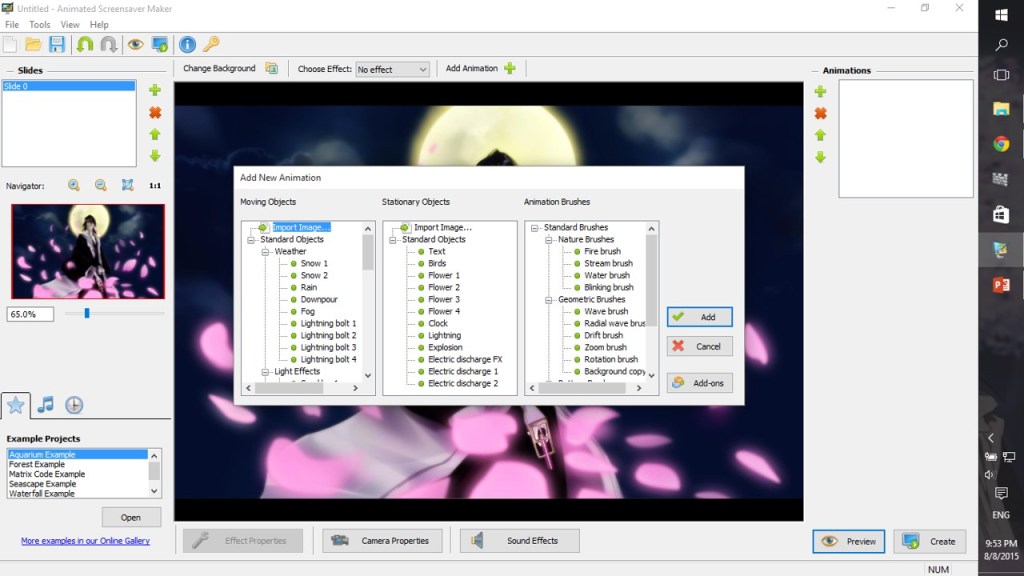Collapse the Geometric Brushes node
This screenshot has height=576, width=1024.
(549, 300)
